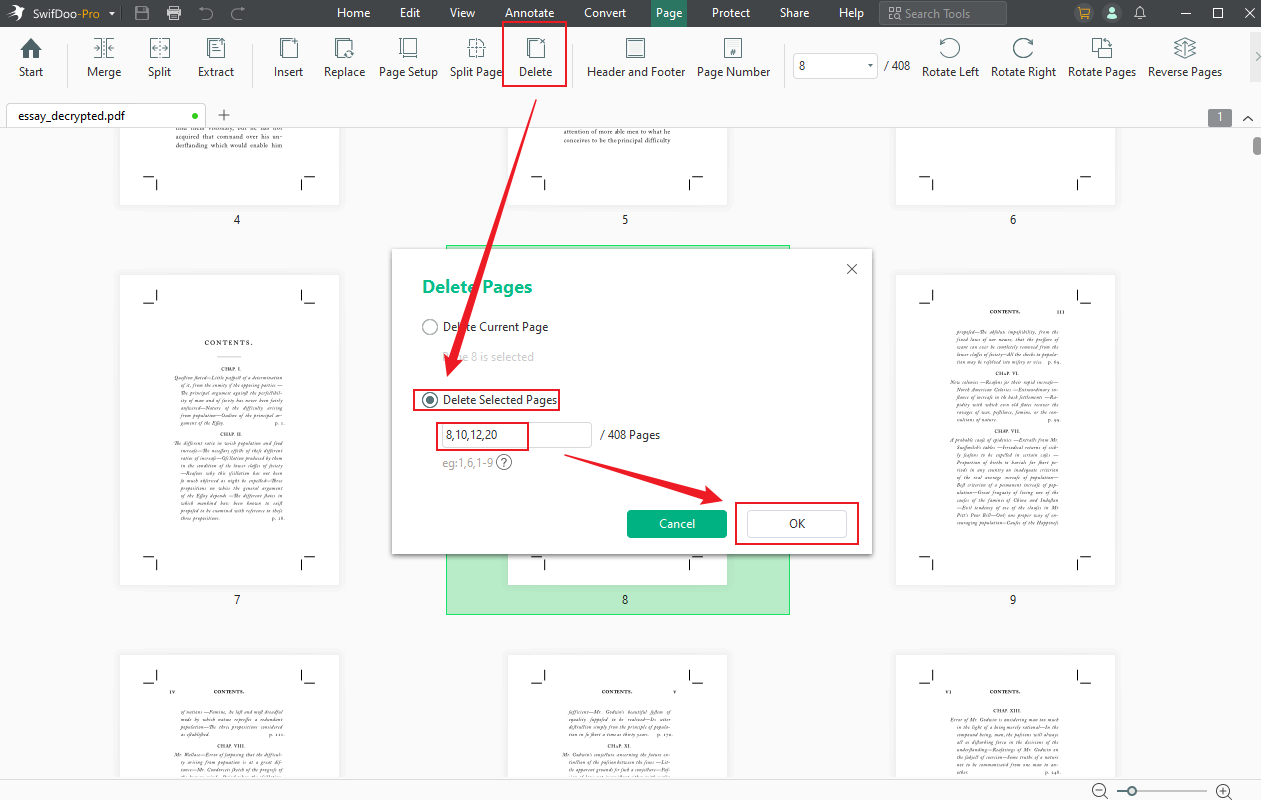
Task: Click OK to delete the pages
Action: (x=797, y=523)
